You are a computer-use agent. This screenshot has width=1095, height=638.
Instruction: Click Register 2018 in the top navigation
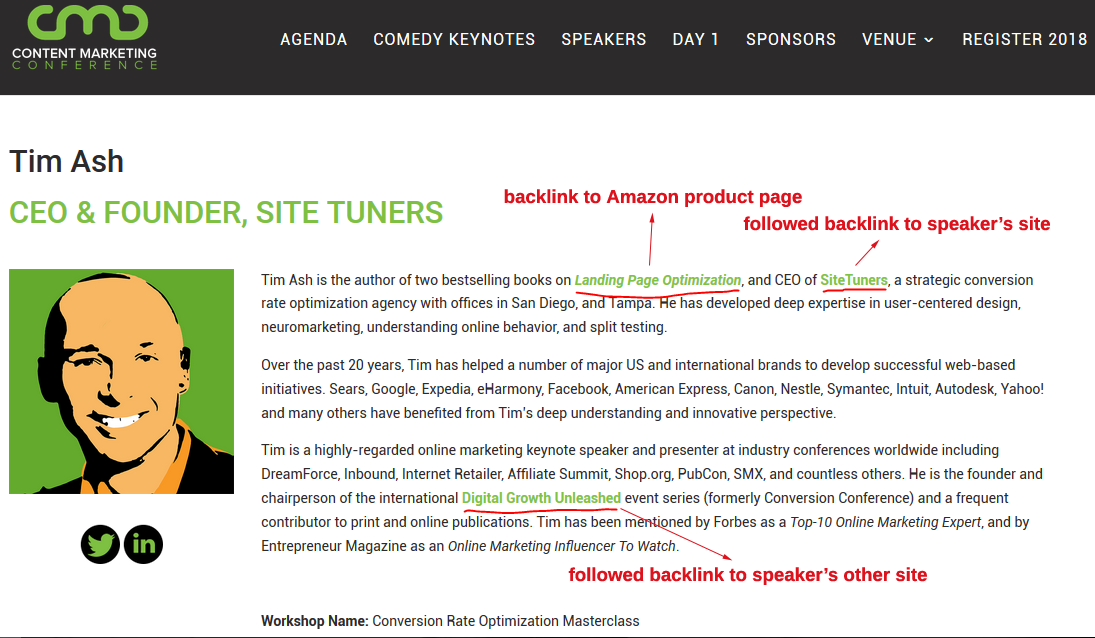[1024, 40]
